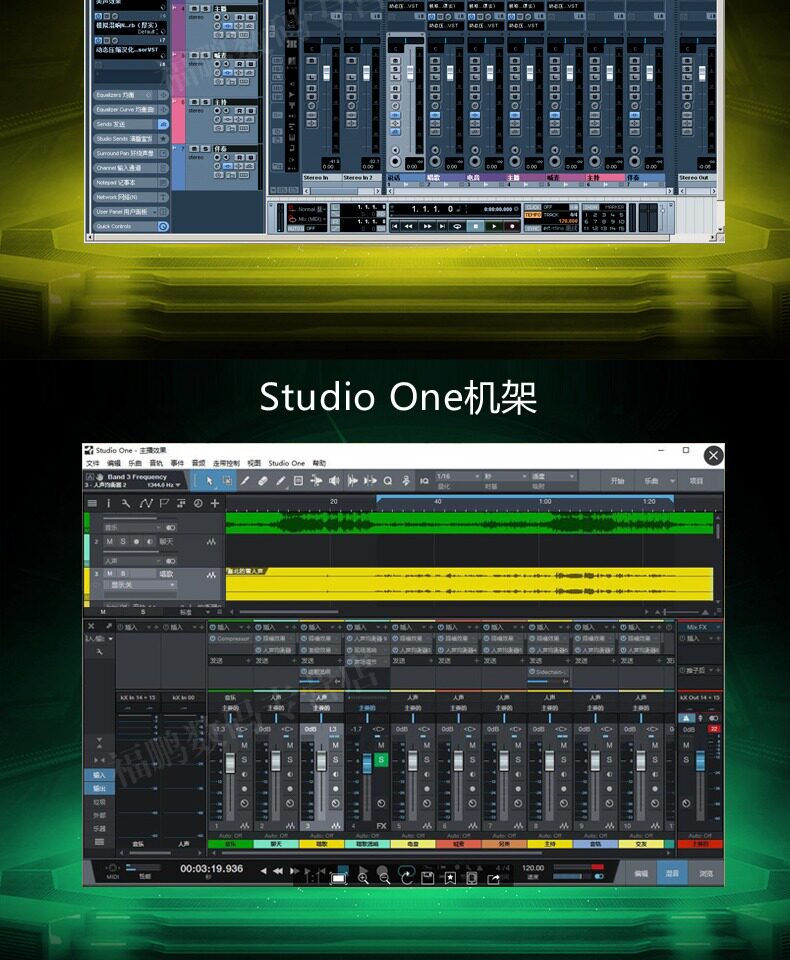Solo track 2 聊天 in Studio One arrangement
The image size is (790, 960).
click(123, 542)
